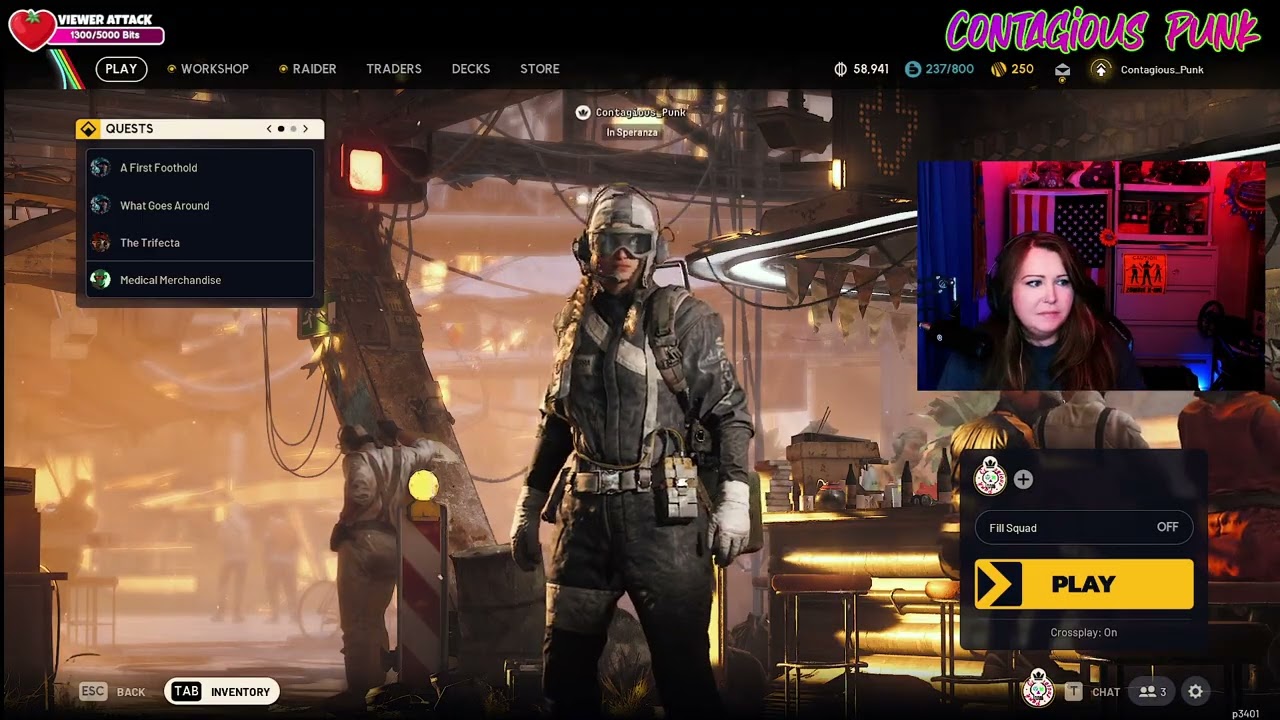
Task: Click the ESC key icon
Action: click(x=93, y=691)
